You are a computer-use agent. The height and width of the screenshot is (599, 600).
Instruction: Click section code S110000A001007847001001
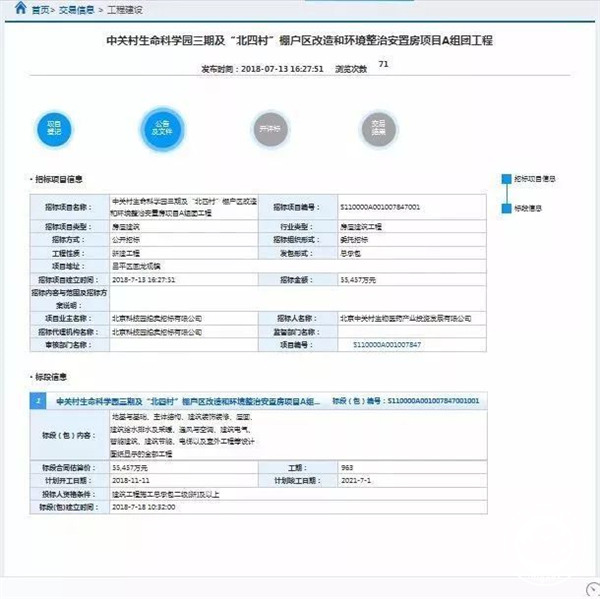pos(433,401)
